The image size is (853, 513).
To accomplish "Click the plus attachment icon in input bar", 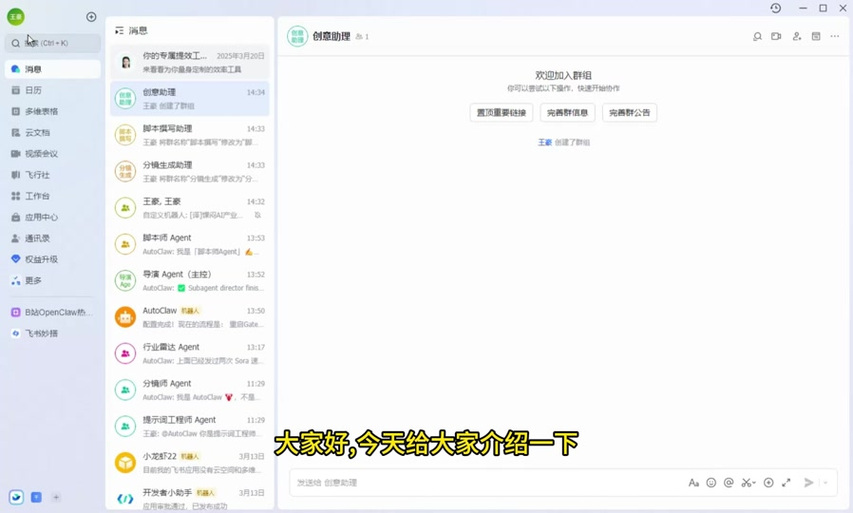I will (x=769, y=483).
